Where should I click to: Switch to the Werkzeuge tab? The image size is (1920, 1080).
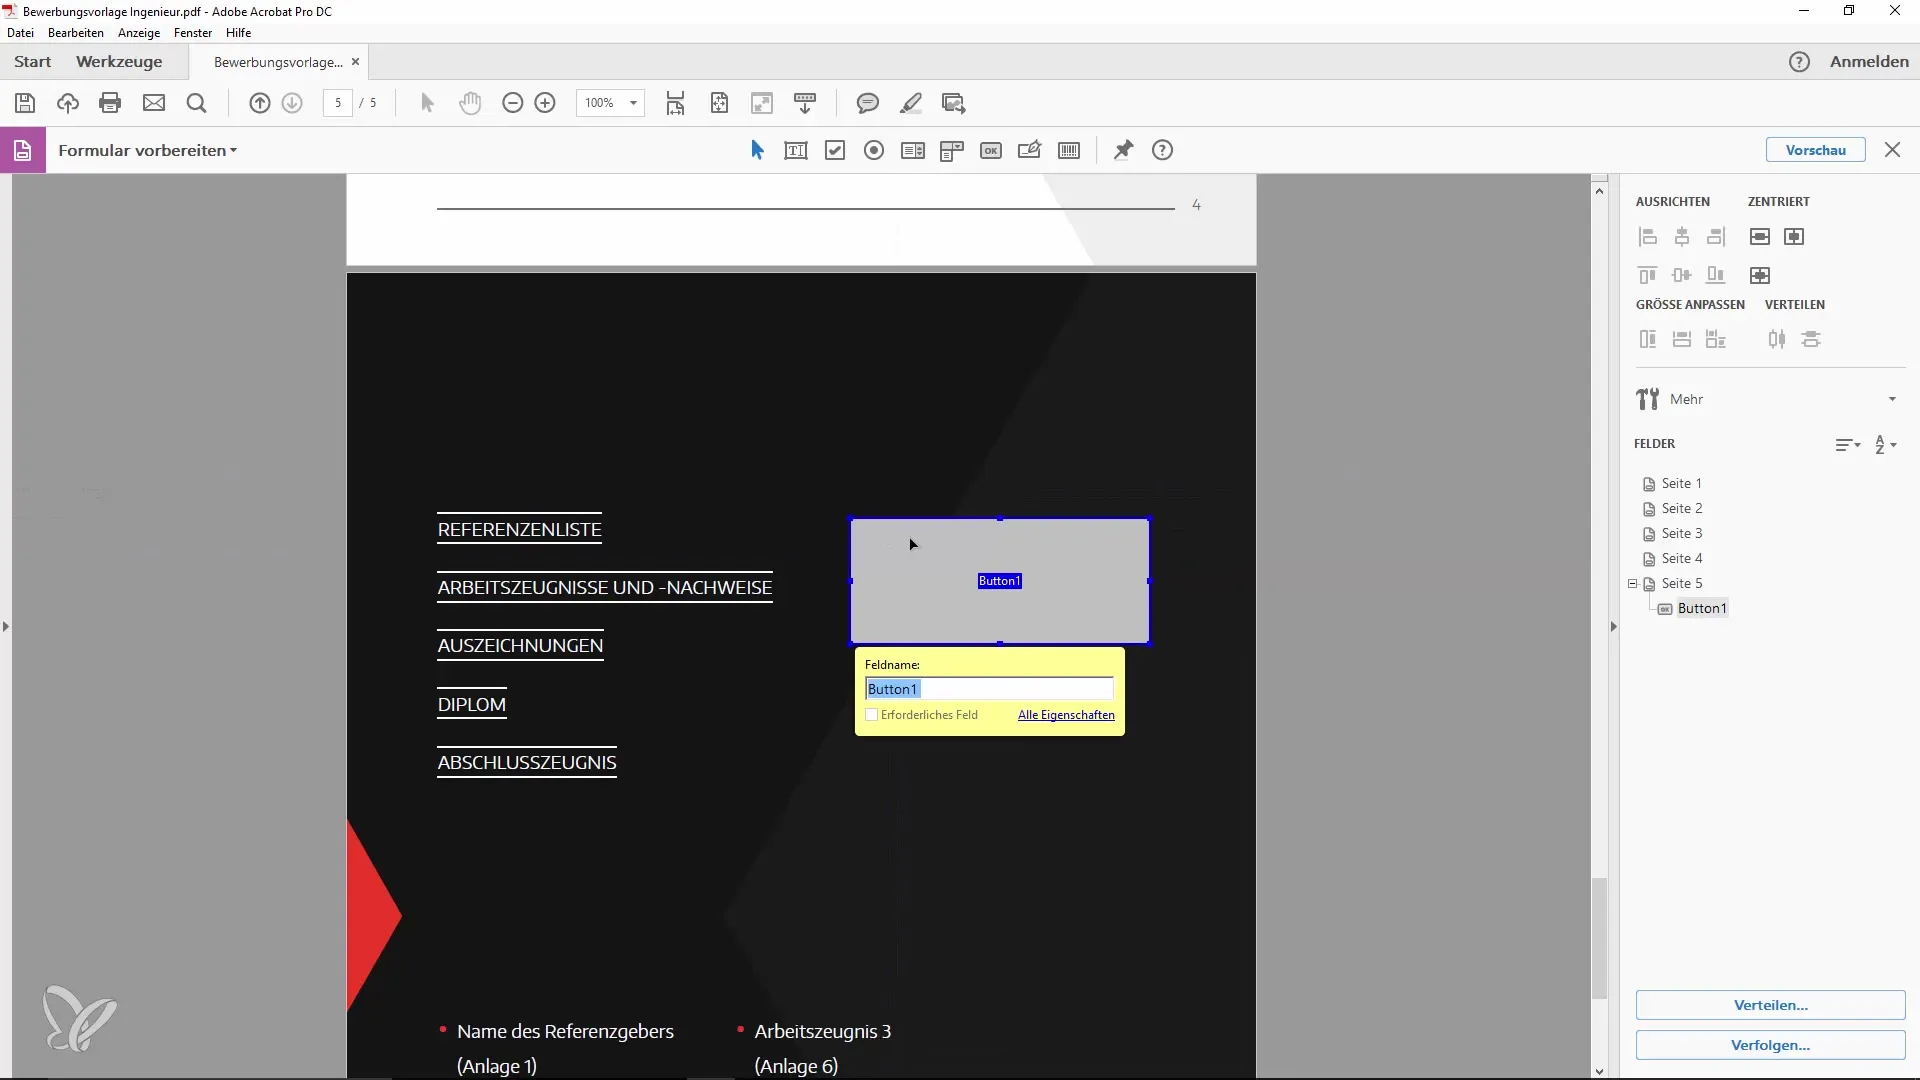tap(119, 62)
